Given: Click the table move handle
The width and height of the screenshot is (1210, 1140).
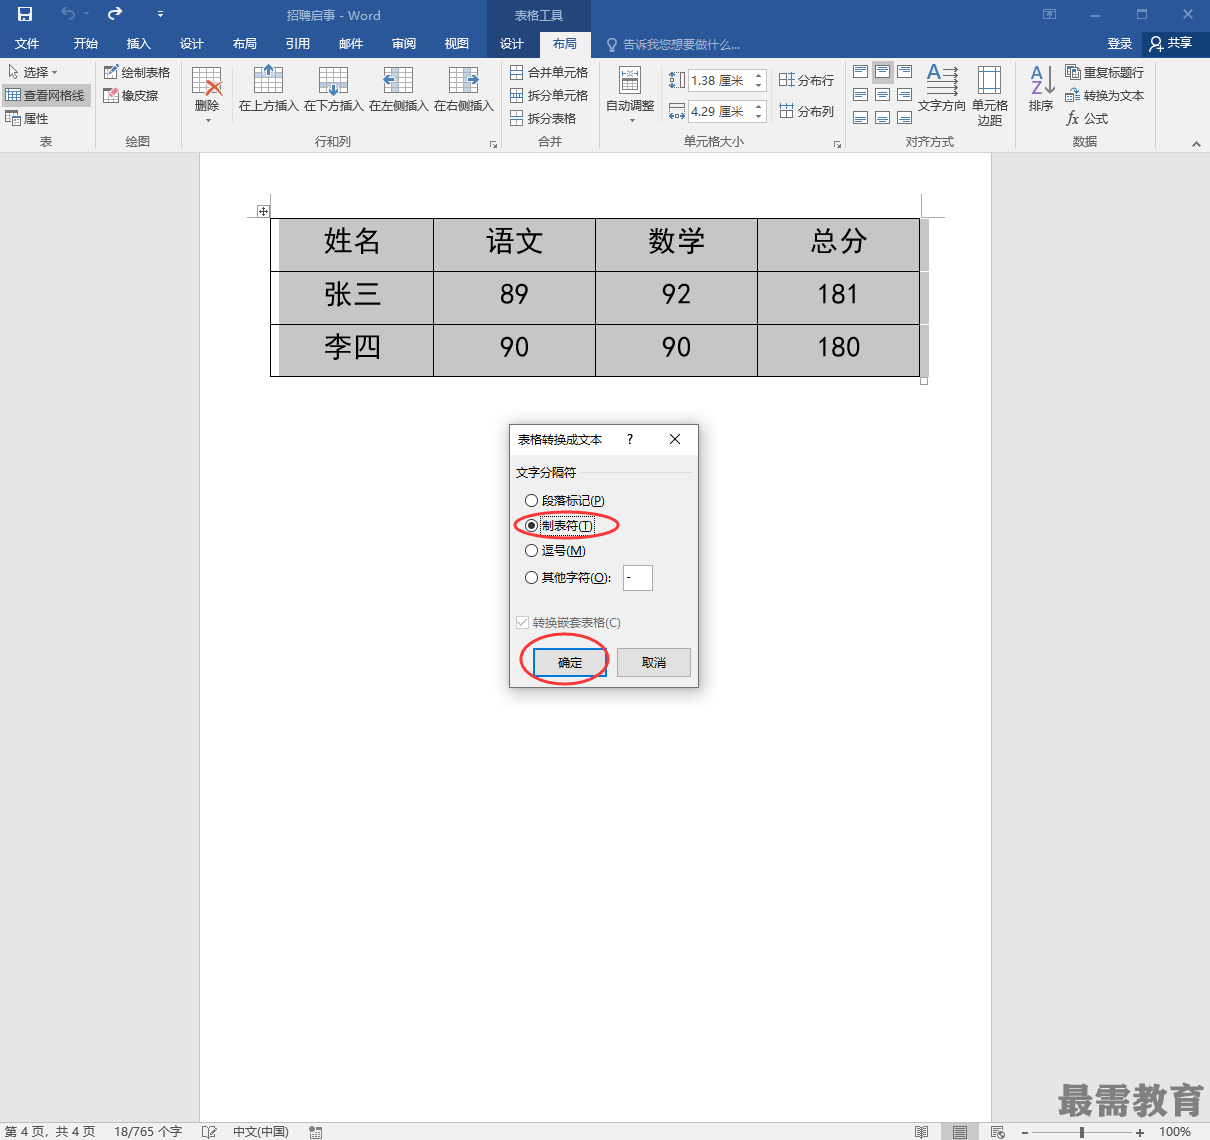Looking at the screenshot, I should [x=263, y=211].
